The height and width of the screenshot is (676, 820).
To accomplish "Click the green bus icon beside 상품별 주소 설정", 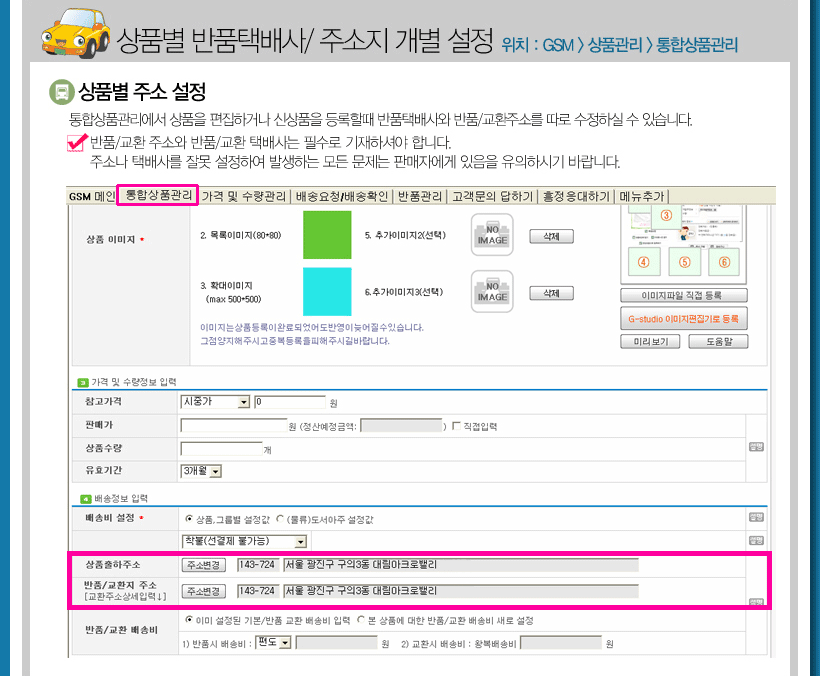I will point(61,92).
